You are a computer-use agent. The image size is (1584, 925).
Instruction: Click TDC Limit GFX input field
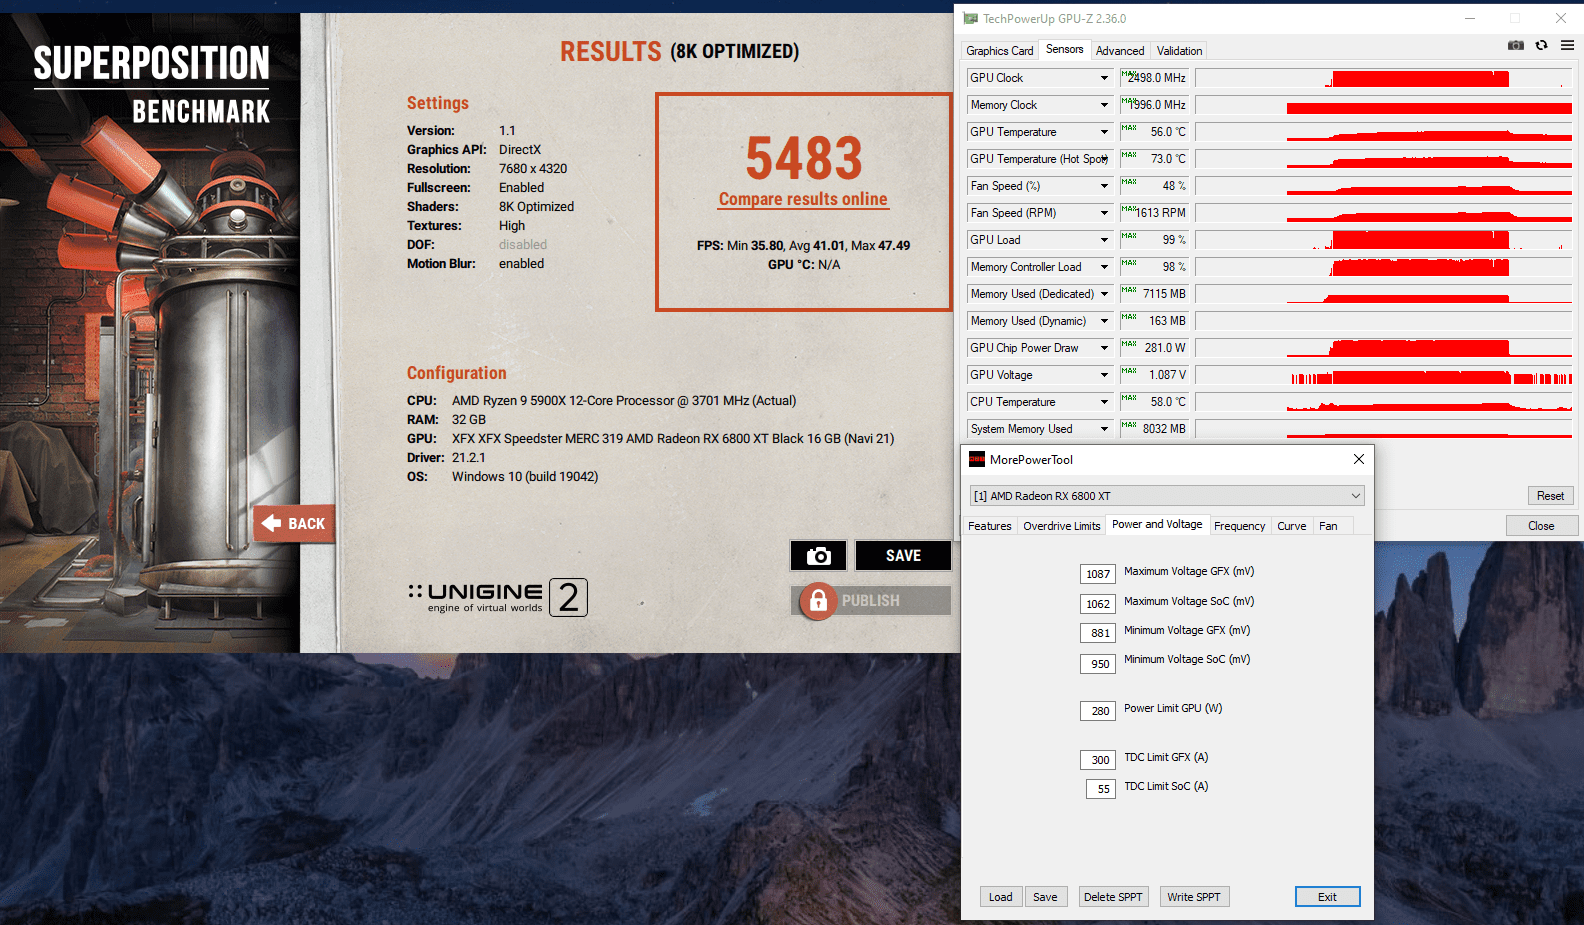pos(1098,760)
